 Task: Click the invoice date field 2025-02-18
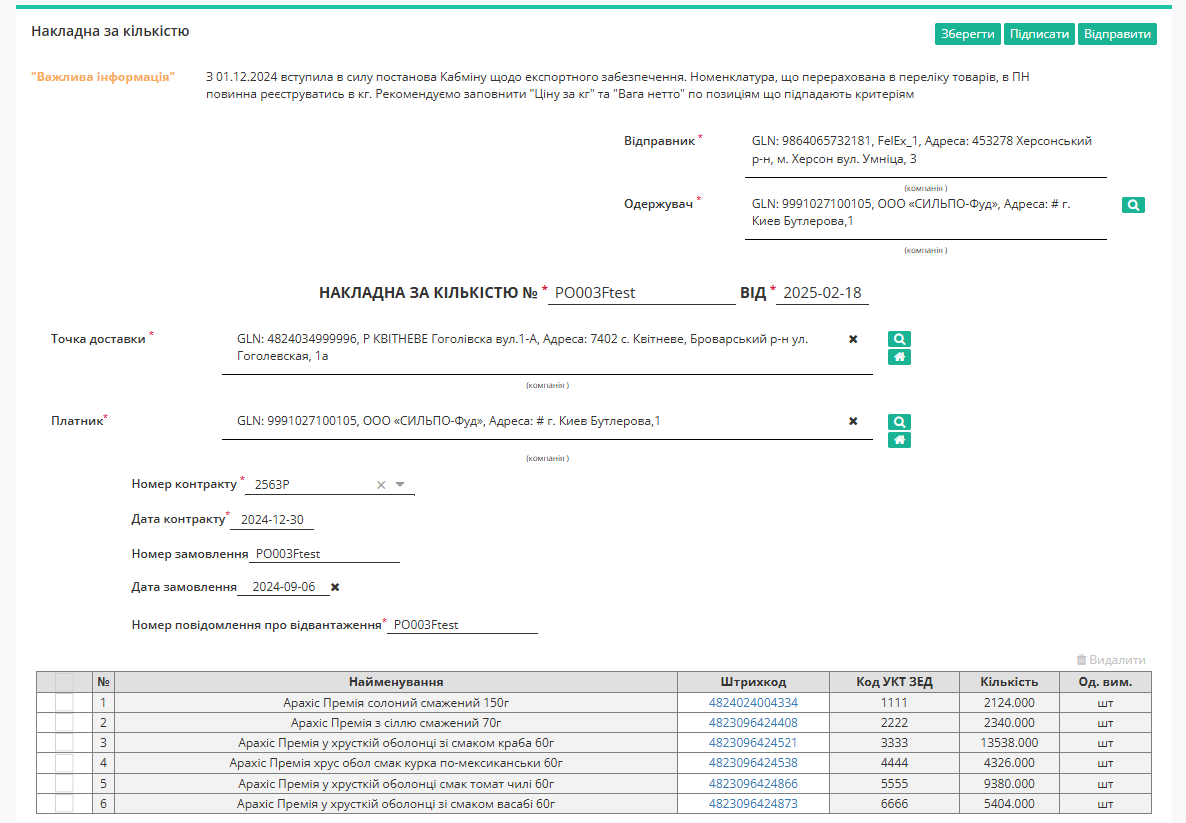pos(822,293)
